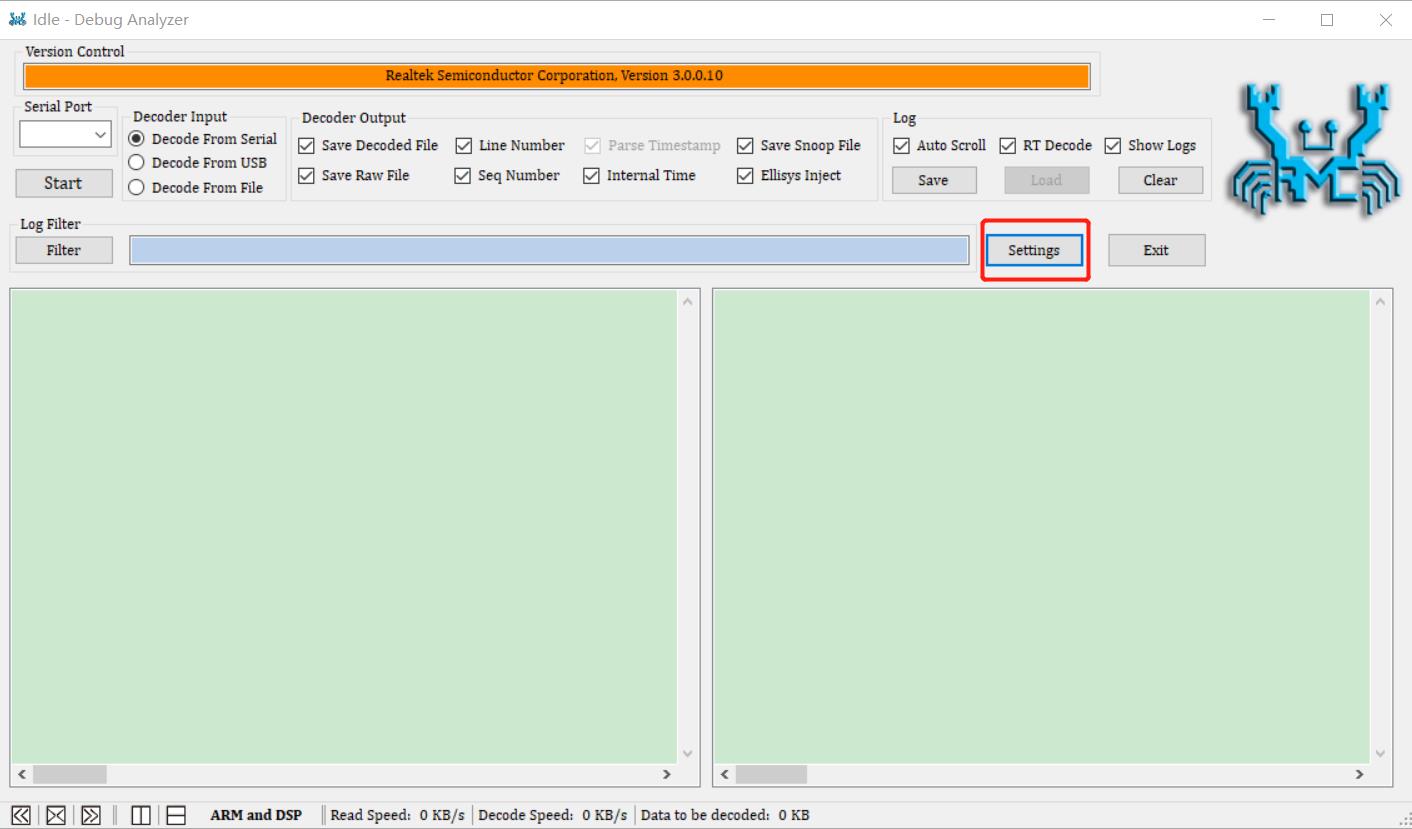The height and width of the screenshot is (829, 1412).
Task: Click the Data to be decoded status entry
Action: click(x=725, y=815)
